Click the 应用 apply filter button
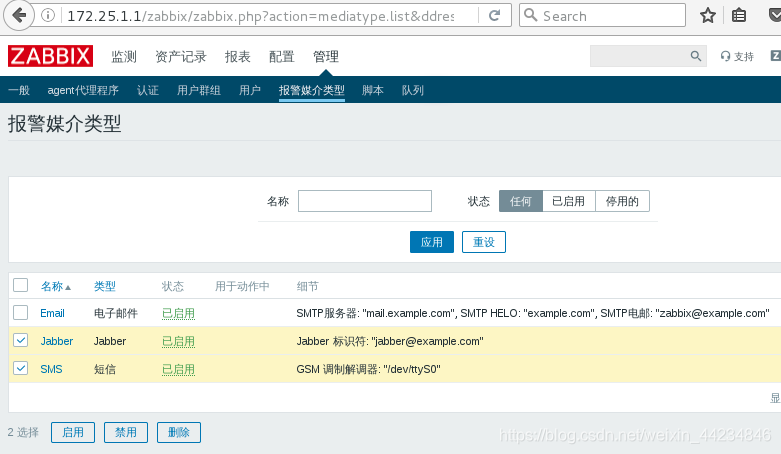 pyautogui.click(x=432, y=242)
